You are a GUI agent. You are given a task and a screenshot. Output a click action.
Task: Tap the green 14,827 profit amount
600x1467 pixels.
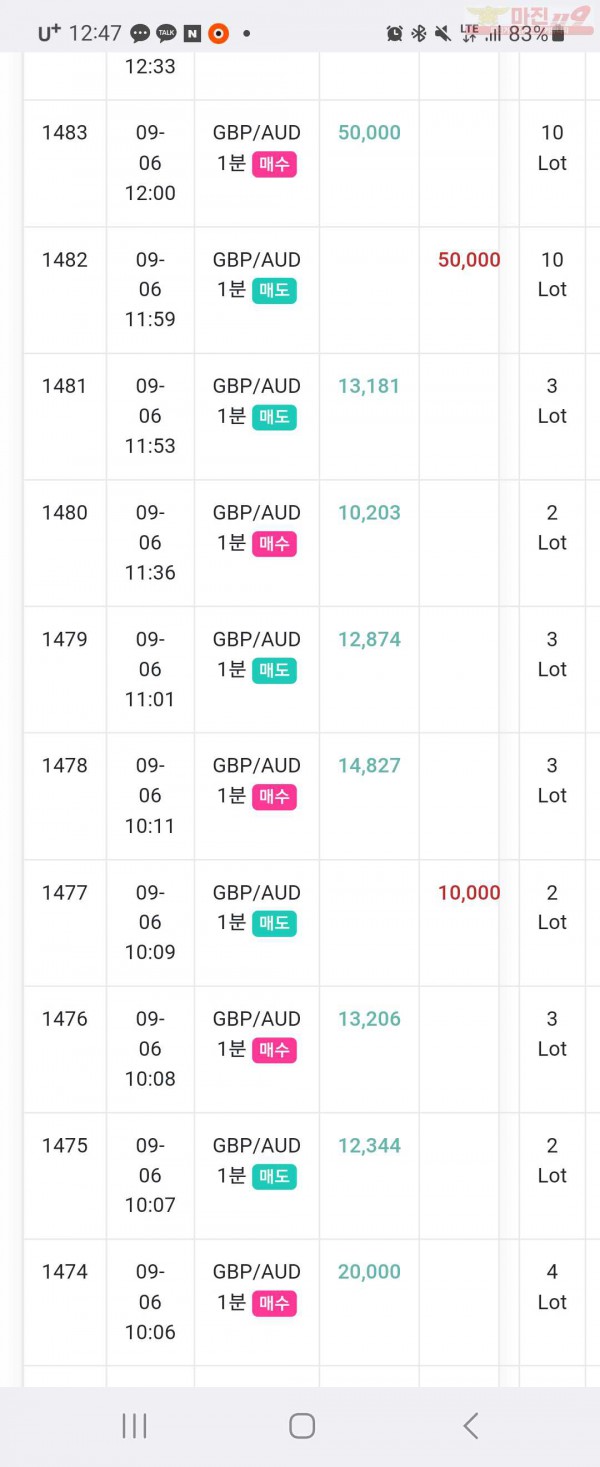tap(369, 766)
